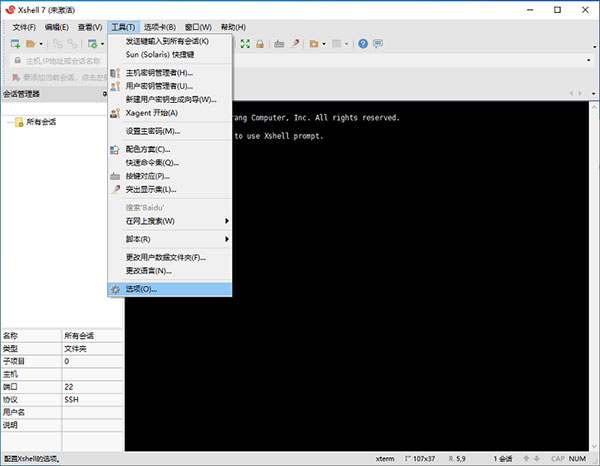Image resolution: width=600 pixels, height=466 pixels.
Task: Click the green fullscreen toolbar icon
Action: [245, 44]
